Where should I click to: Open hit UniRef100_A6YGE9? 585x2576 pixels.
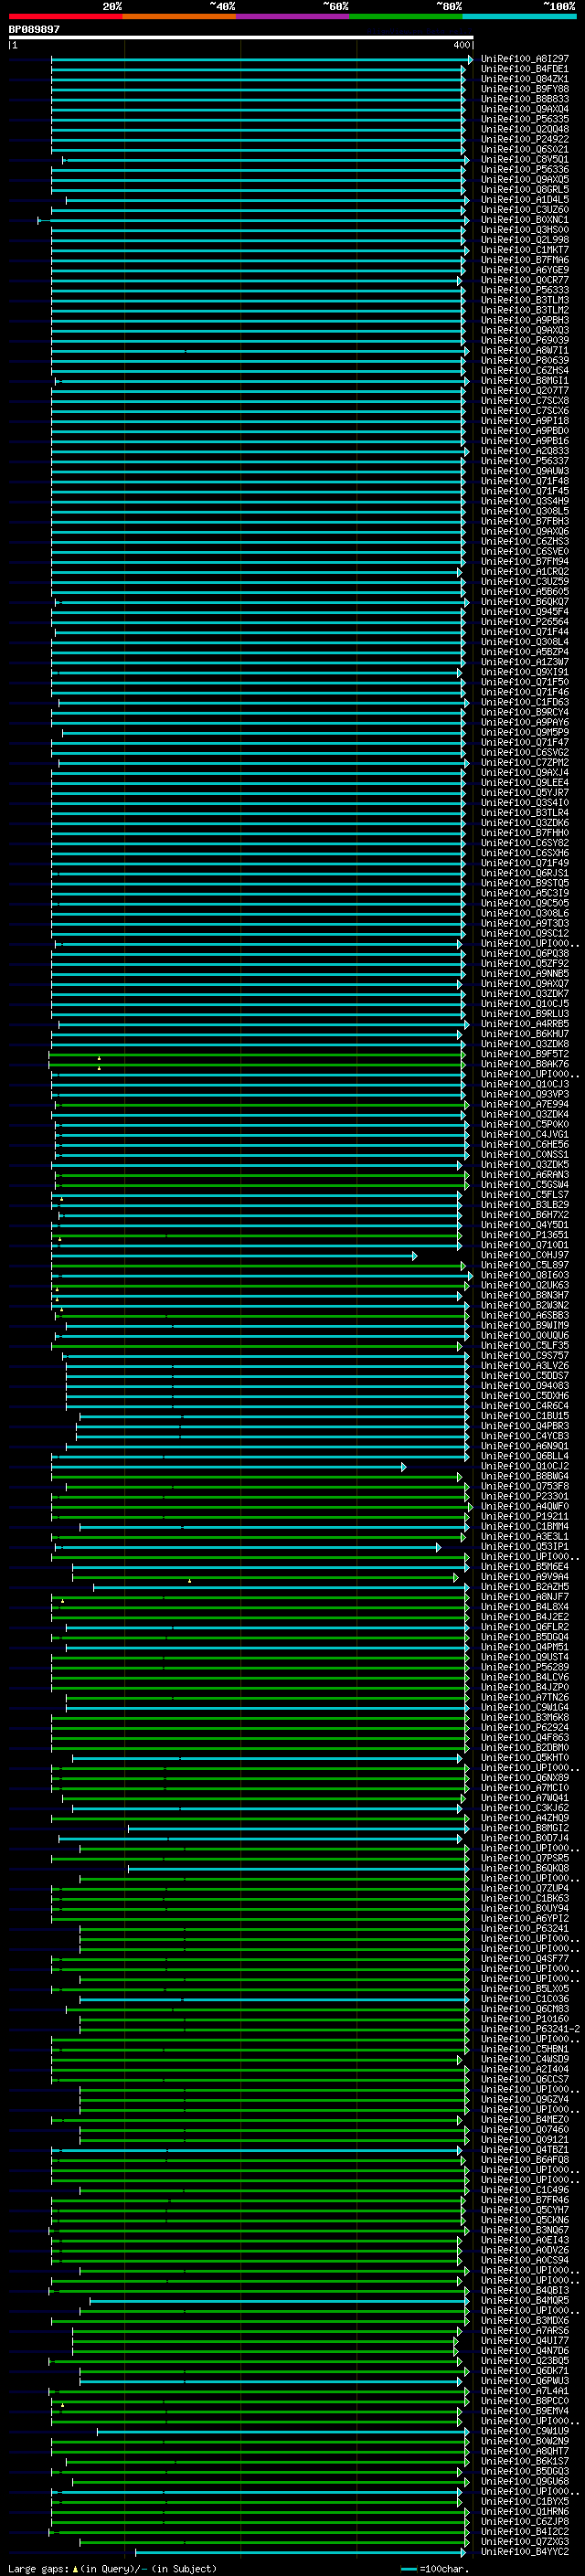[x=524, y=270]
